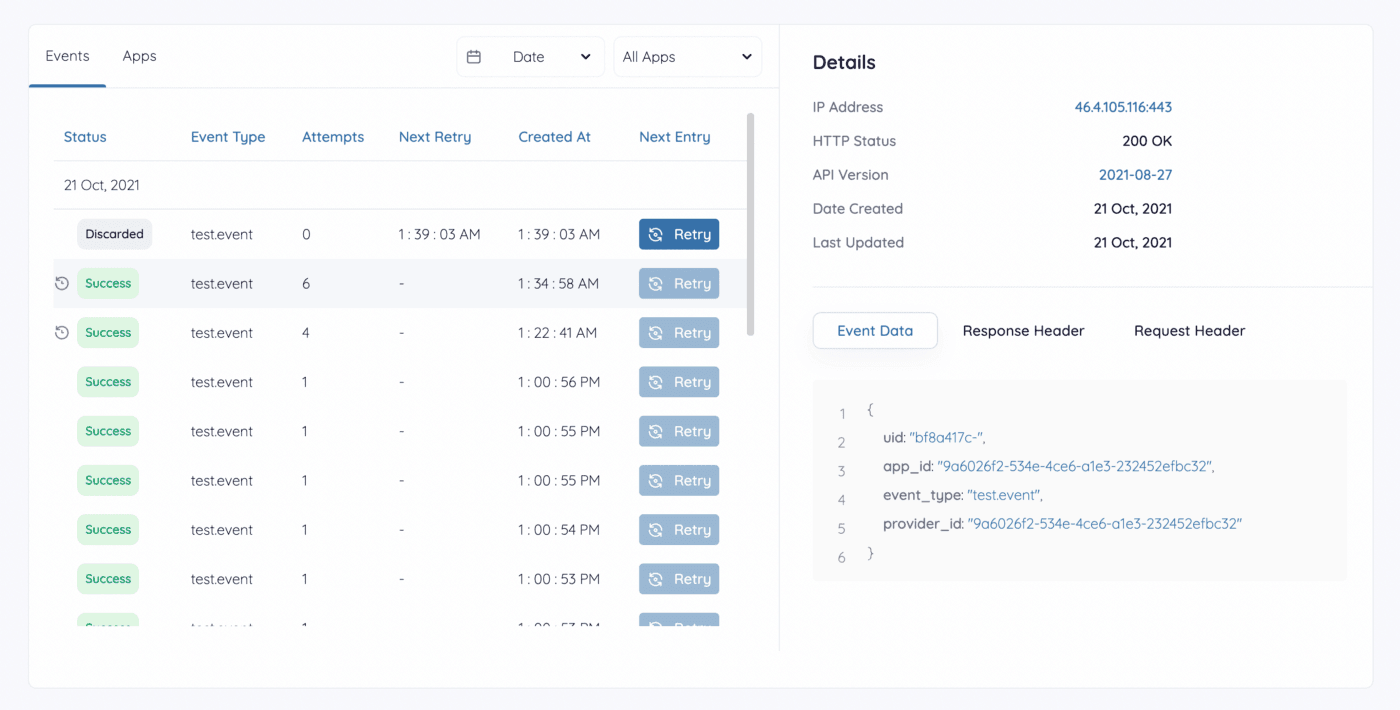The image size is (1400, 710).
Task: Select the Event Data tab
Action: [875, 331]
